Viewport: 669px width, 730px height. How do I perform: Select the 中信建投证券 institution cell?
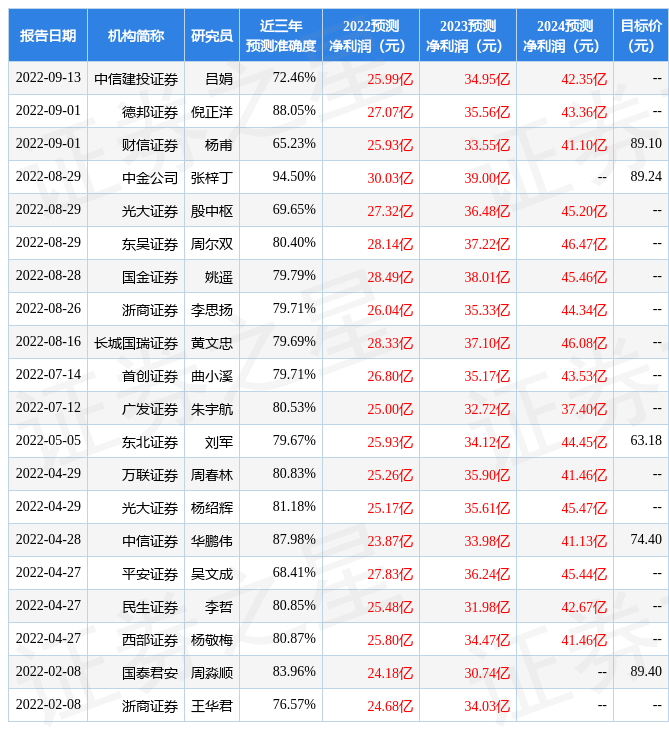coord(136,79)
